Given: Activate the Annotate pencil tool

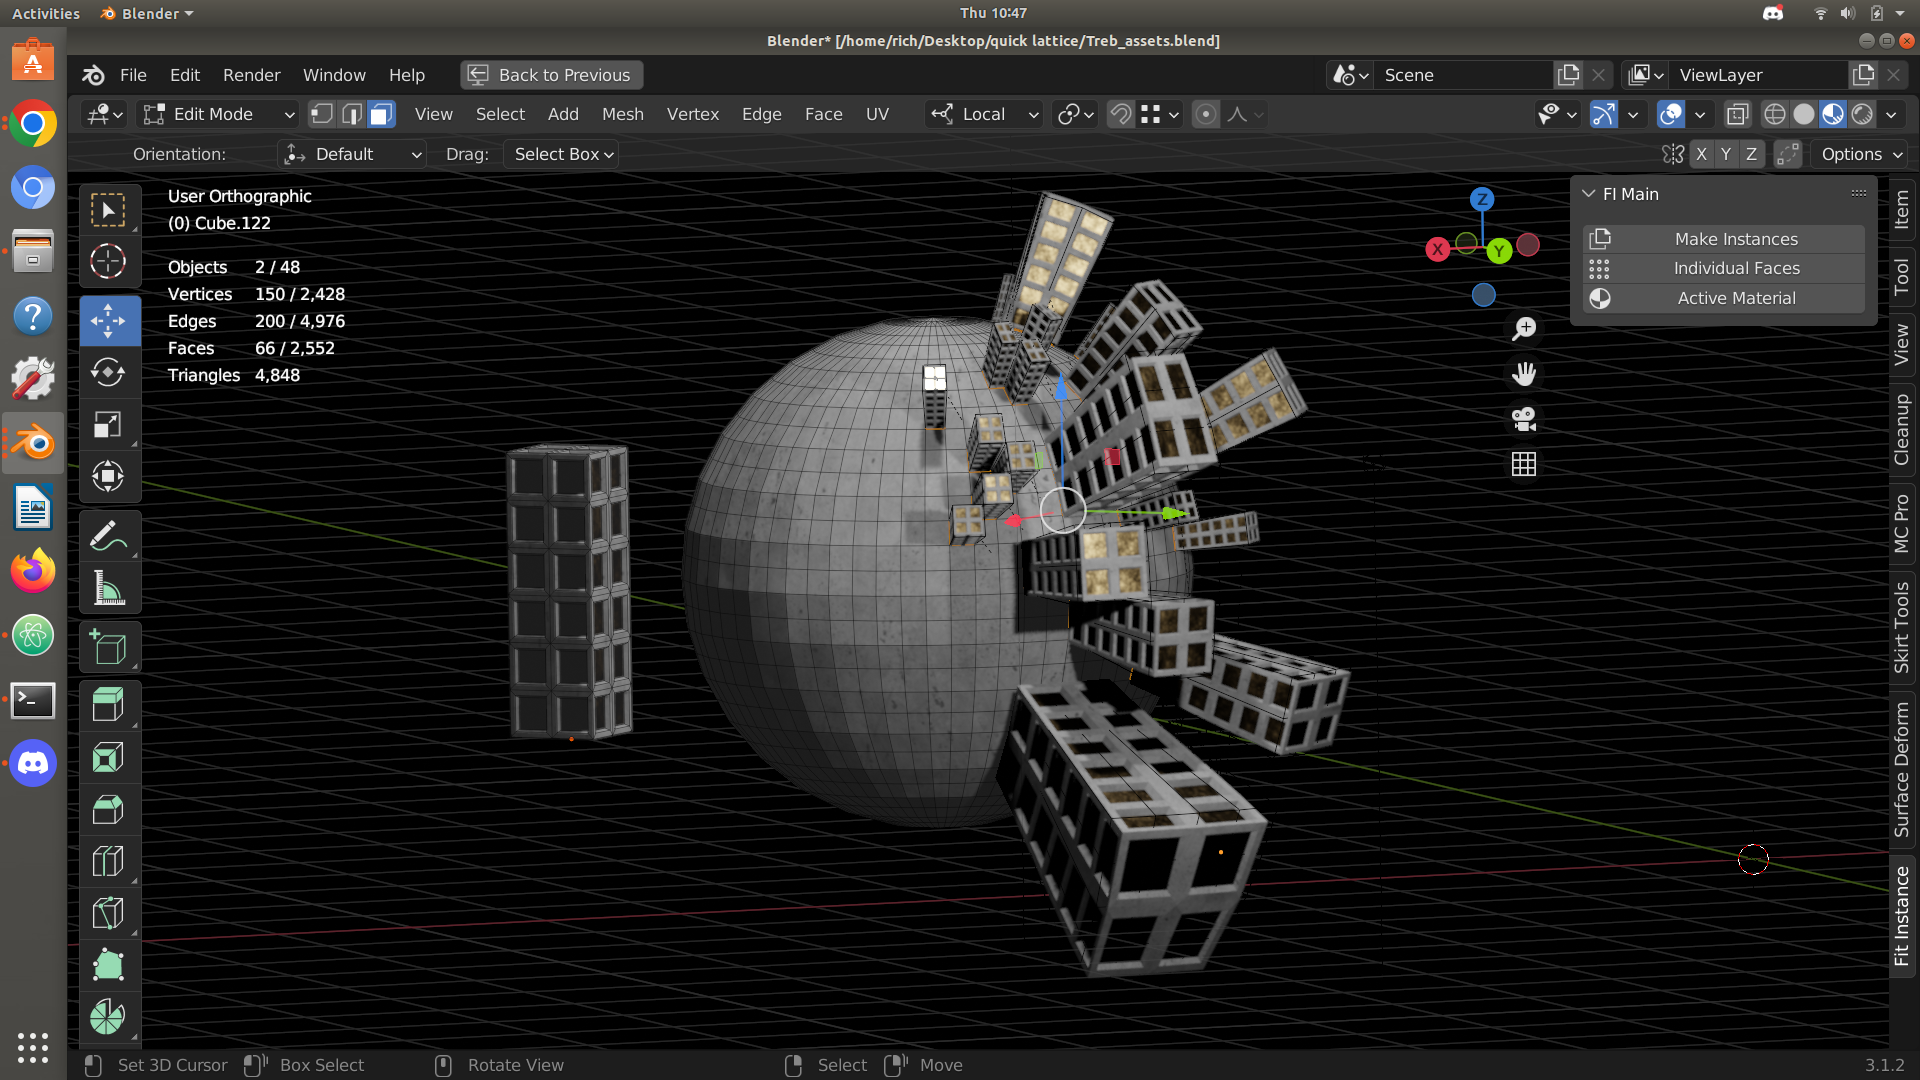Looking at the screenshot, I should point(108,537).
